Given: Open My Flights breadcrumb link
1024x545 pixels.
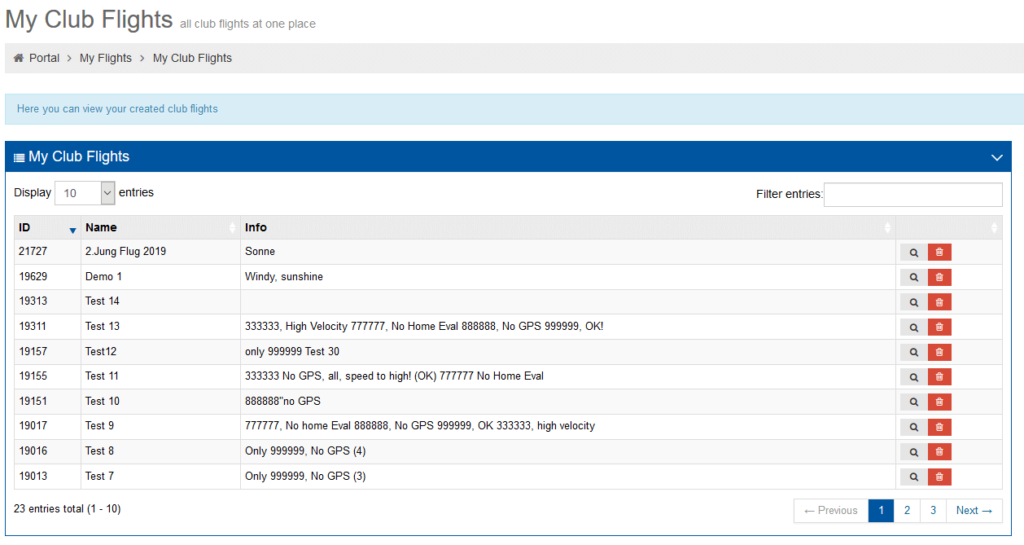Looking at the screenshot, I should pyautogui.click(x=105, y=58).
